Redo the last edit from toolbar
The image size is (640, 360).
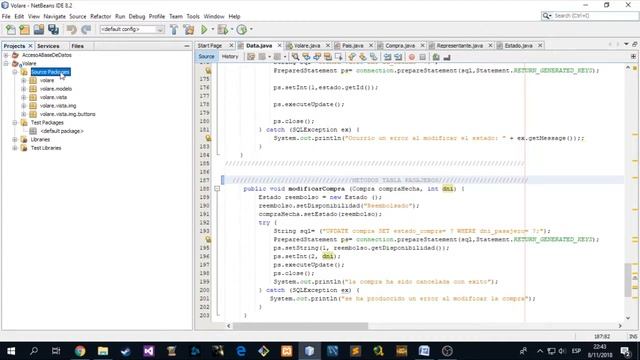tap(86, 29)
